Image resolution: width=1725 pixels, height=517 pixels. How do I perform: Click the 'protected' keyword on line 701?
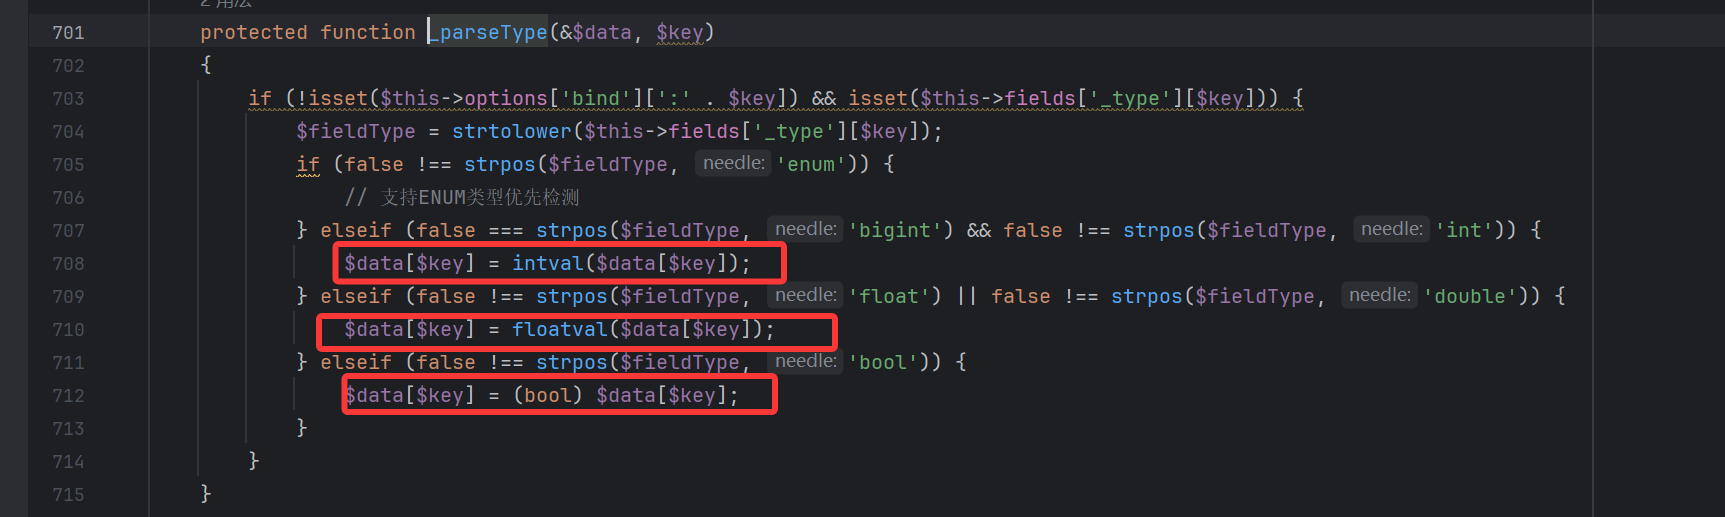coord(254,33)
